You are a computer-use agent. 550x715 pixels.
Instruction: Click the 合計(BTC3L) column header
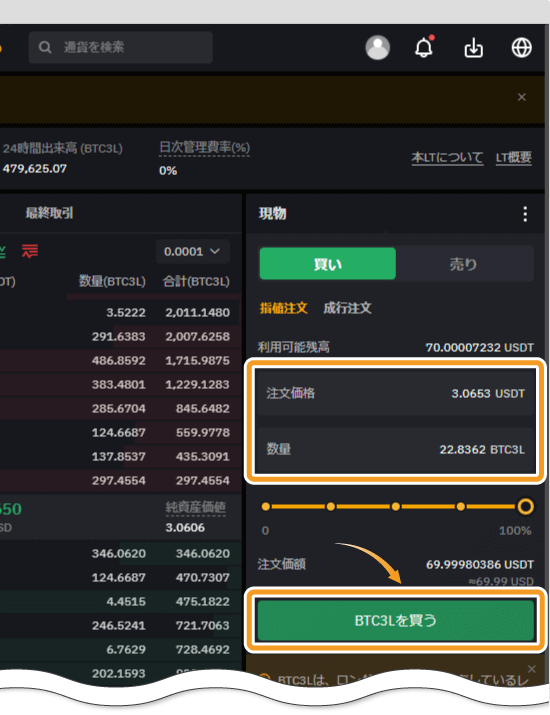pos(196,281)
